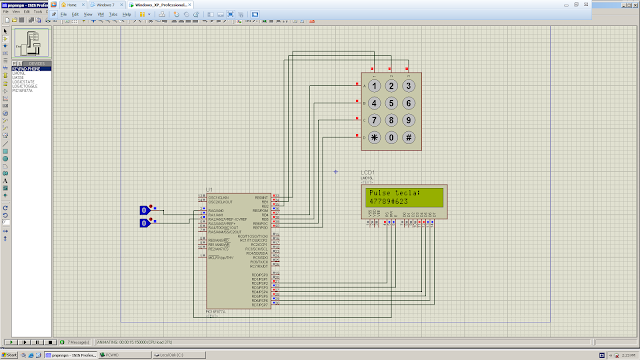Push keypad star key
The width and height of the screenshot is (640, 360).
(x=374, y=138)
